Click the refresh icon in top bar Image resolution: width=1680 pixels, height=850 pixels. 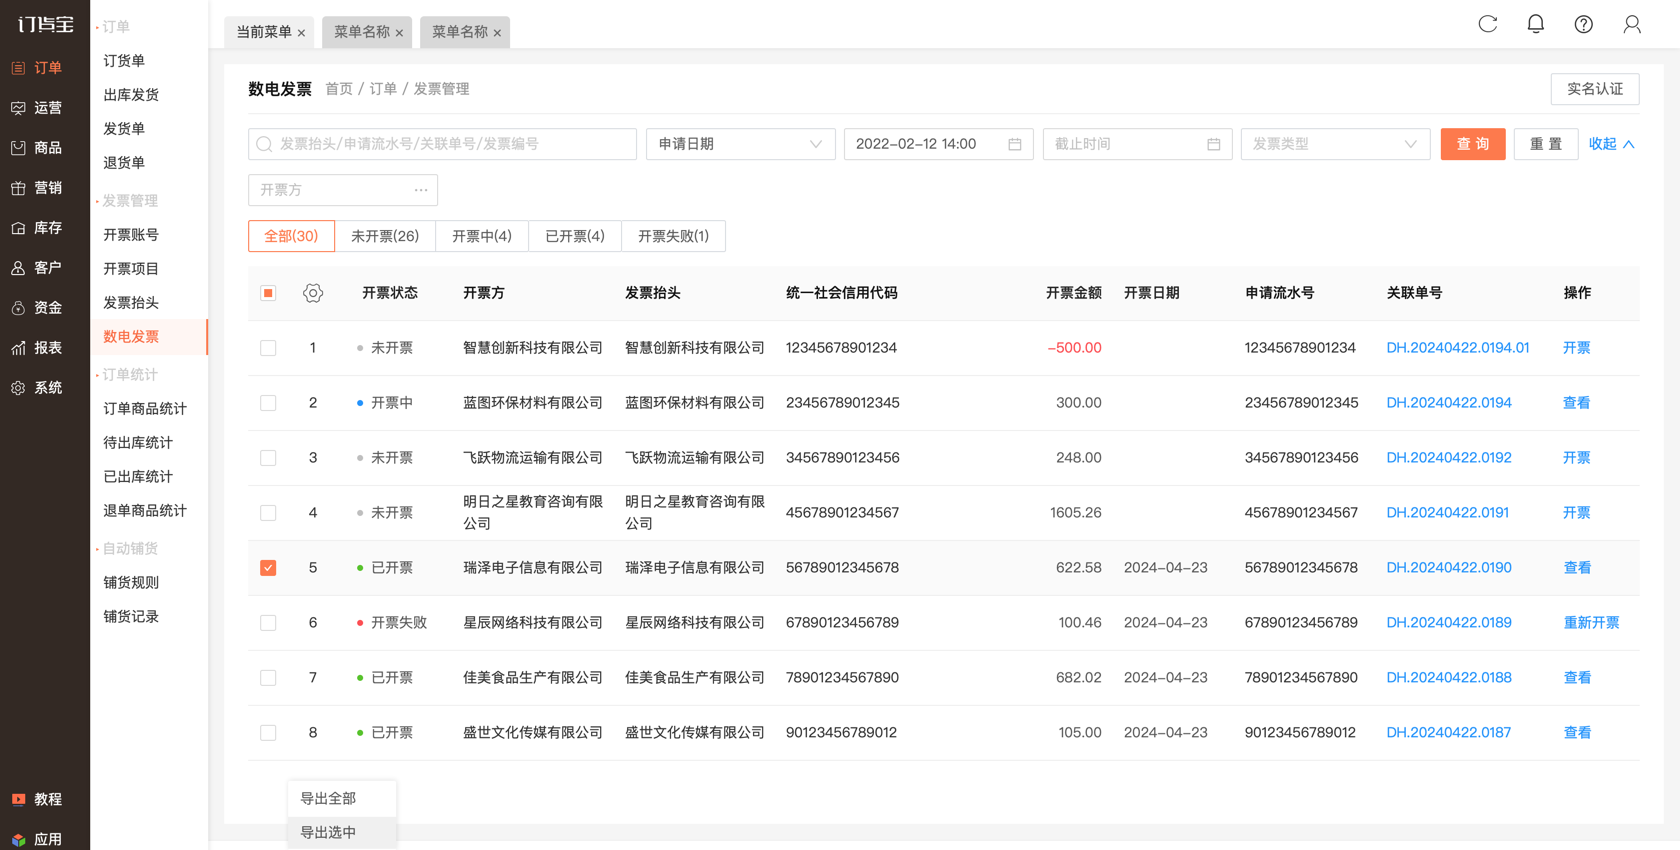click(x=1488, y=24)
